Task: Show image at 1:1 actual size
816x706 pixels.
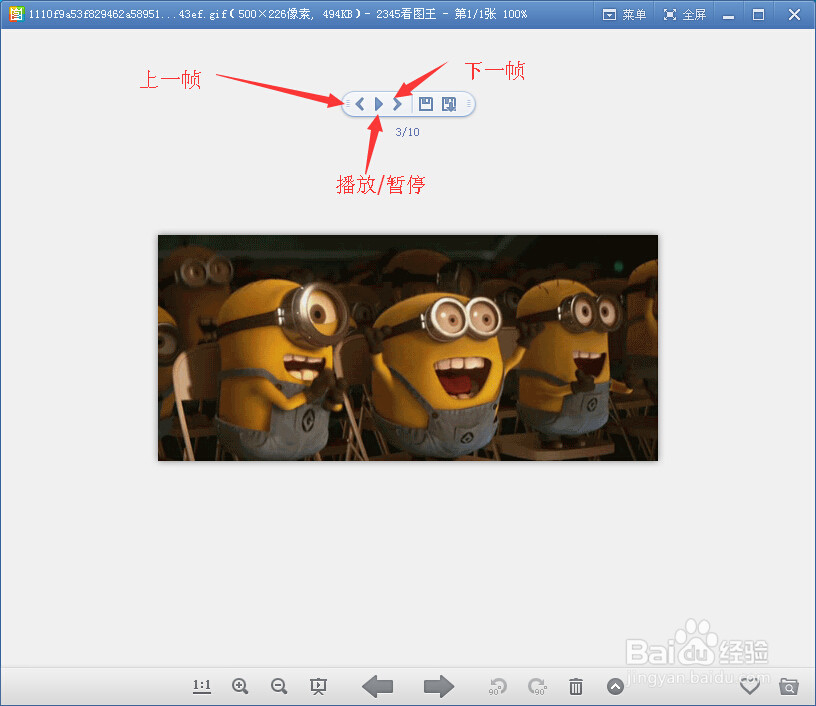Action: 202,686
